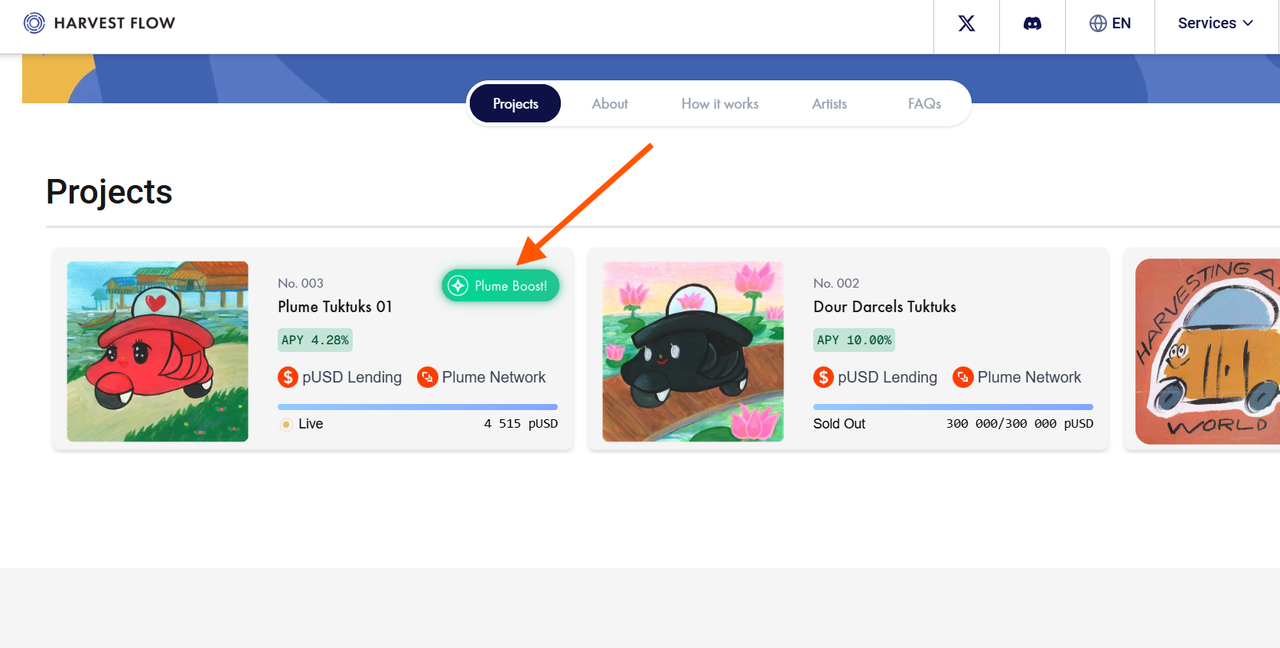This screenshot has height=648, width=1280.
Task: Click pUSD icon on Dour Darcels Tuktuks card
Action: coord(824,377)
